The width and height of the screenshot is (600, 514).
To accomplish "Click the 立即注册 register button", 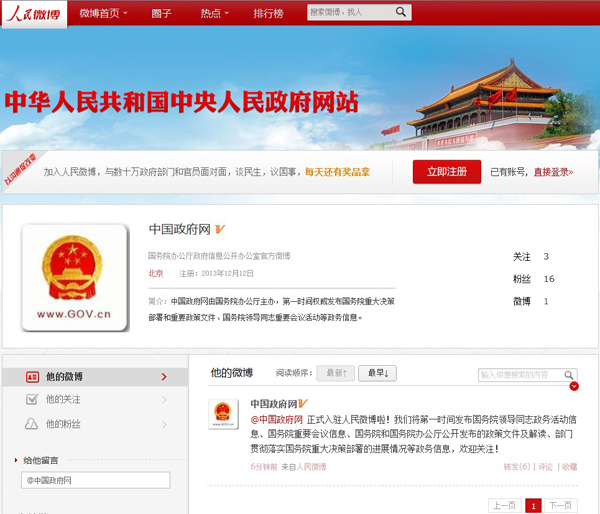I will (446, 172).
